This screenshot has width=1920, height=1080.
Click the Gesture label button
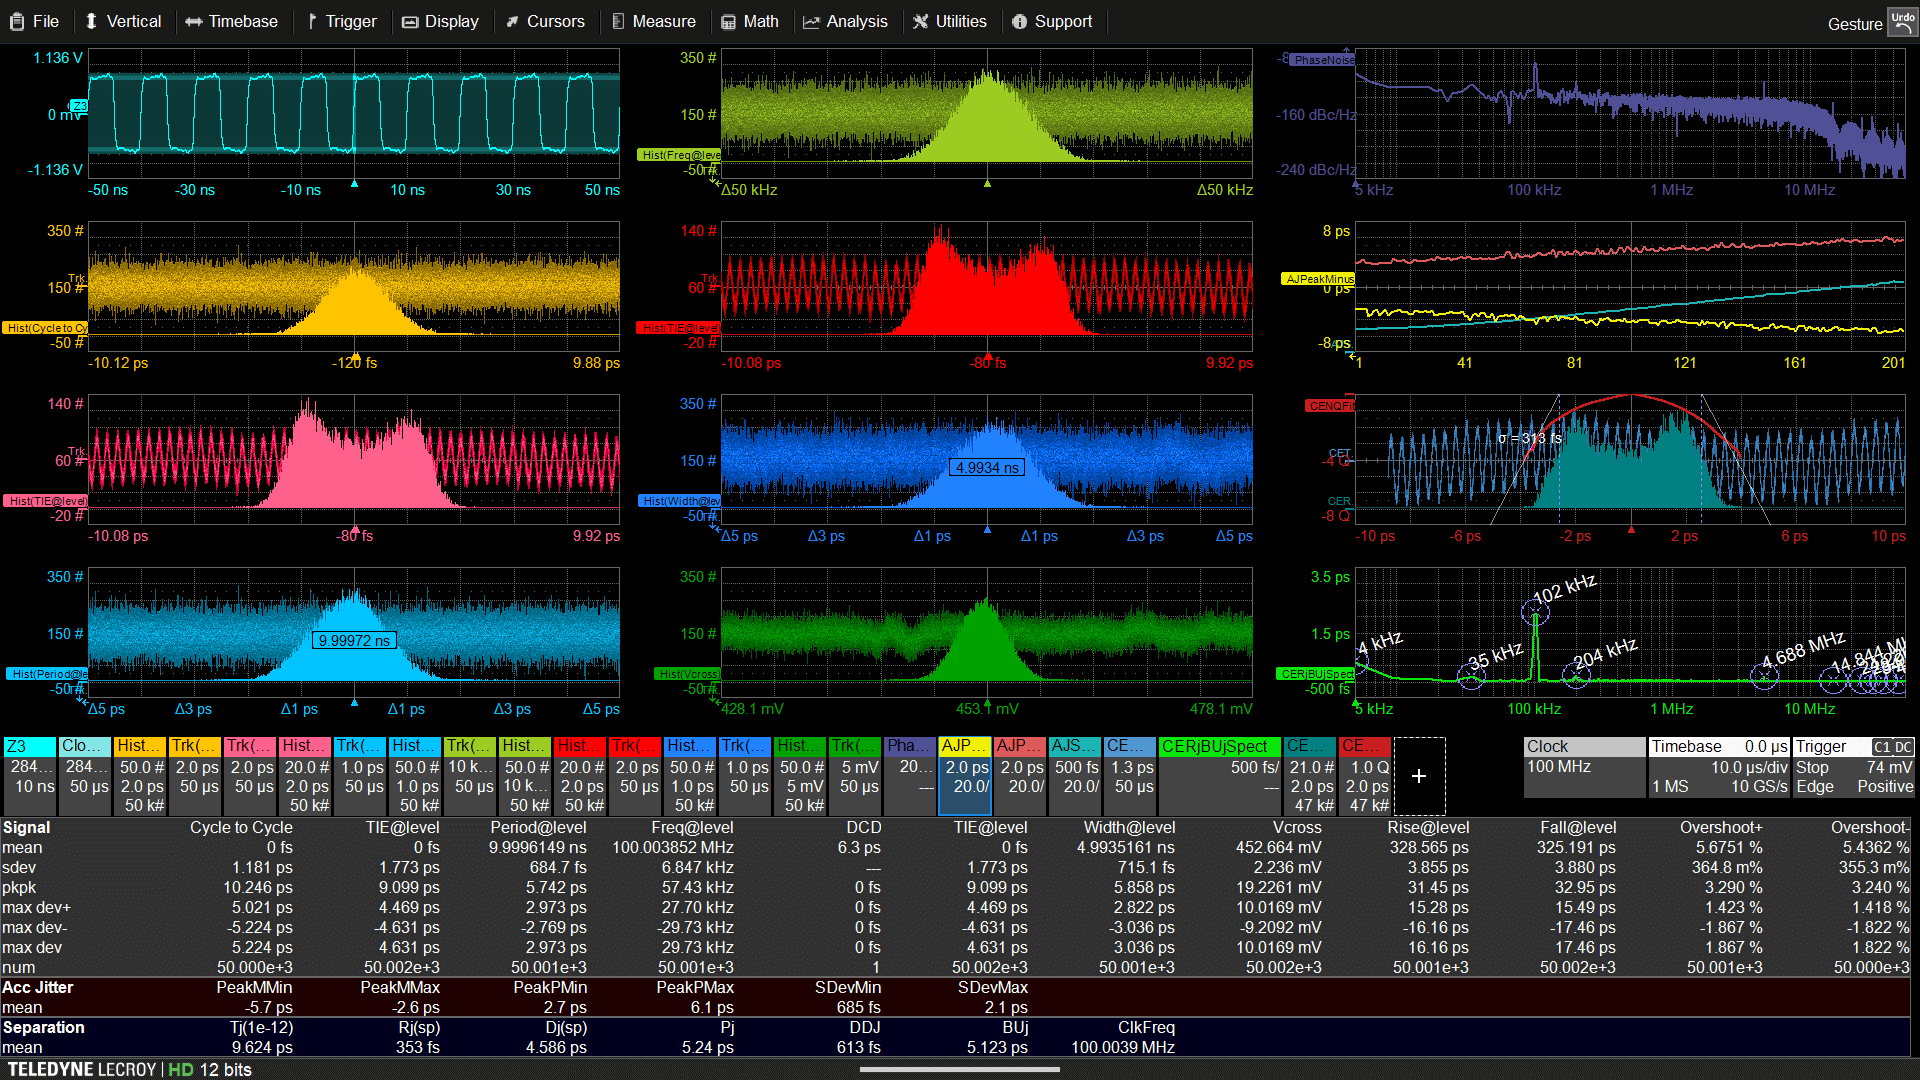[x=1854, y=24]
